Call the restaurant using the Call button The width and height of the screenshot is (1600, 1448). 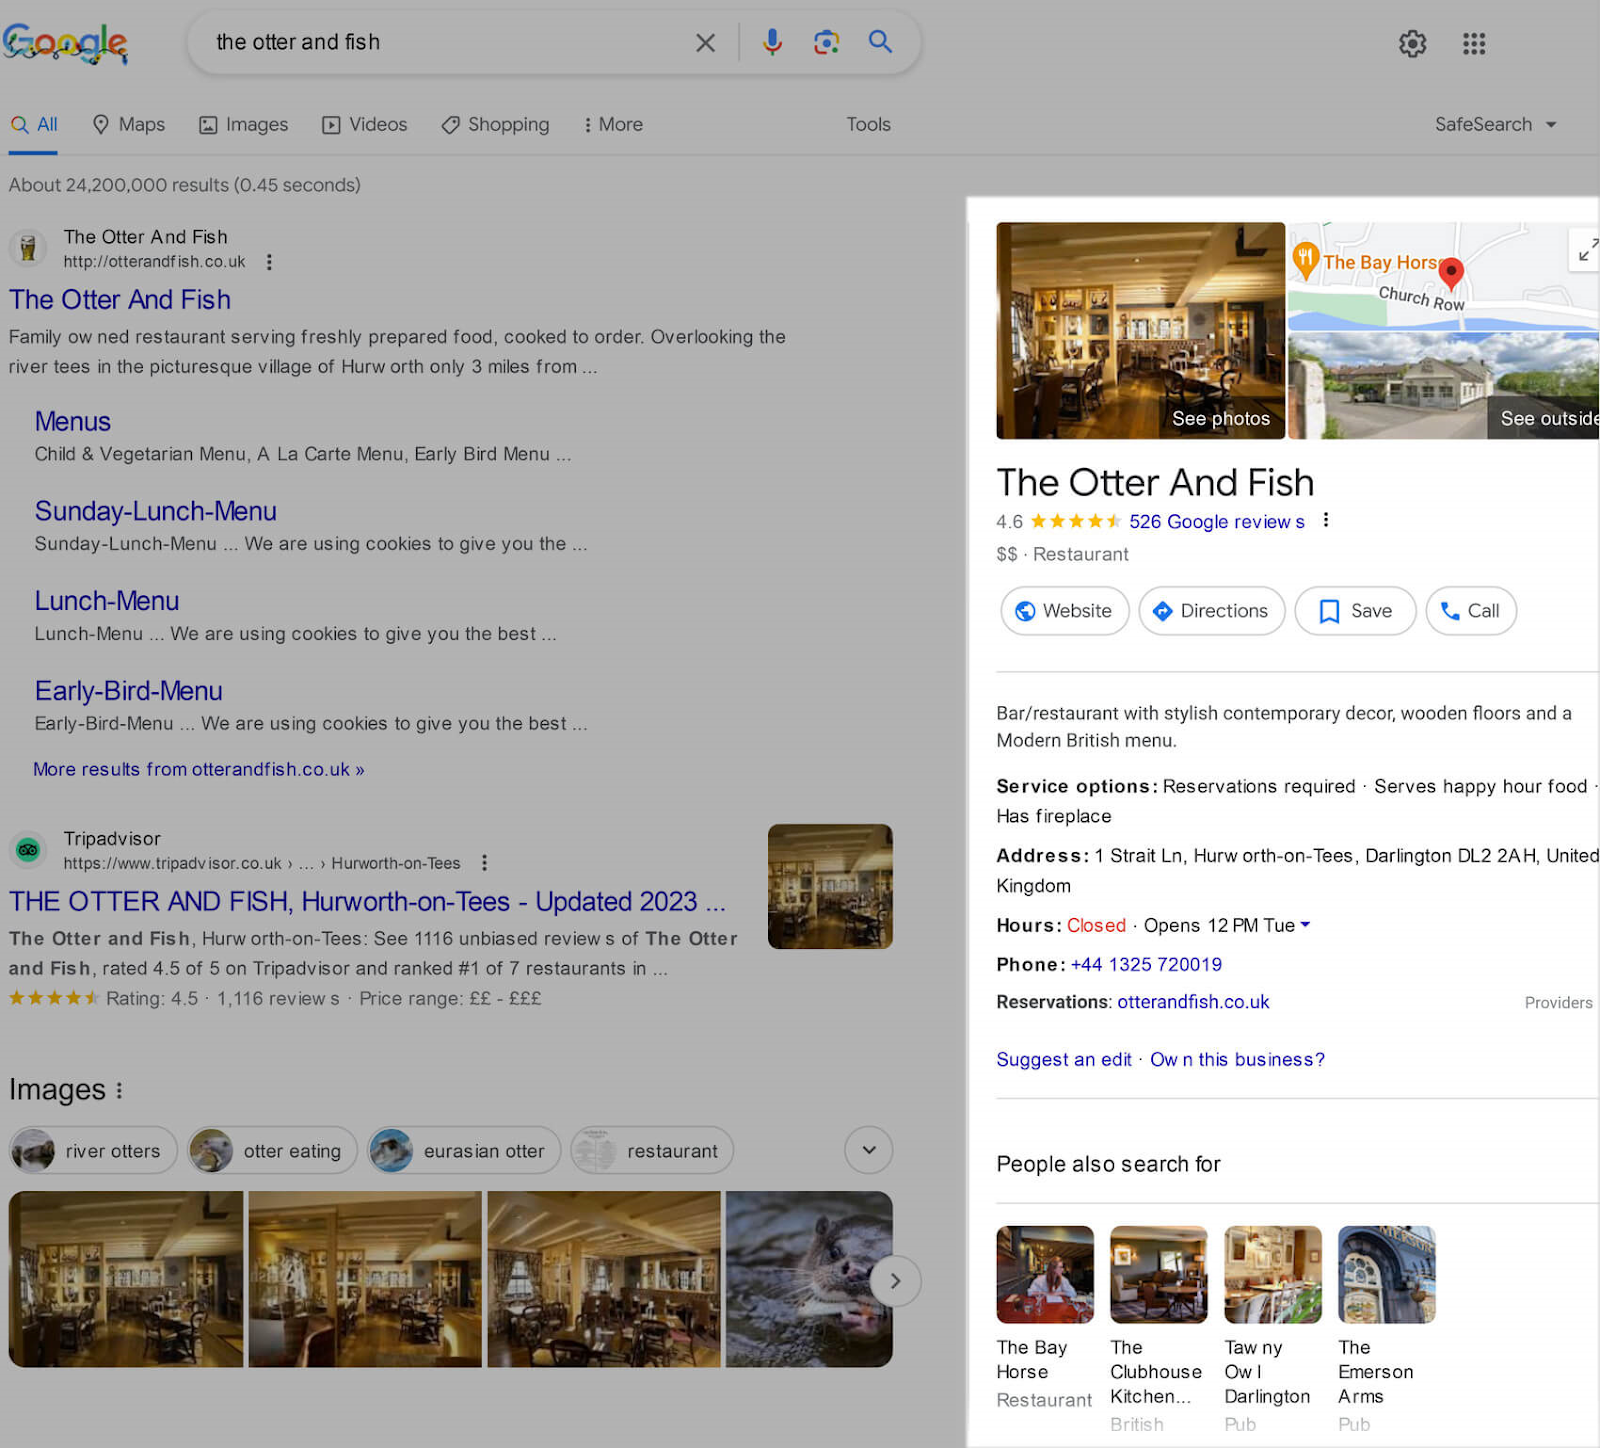tap(1470, 611)
